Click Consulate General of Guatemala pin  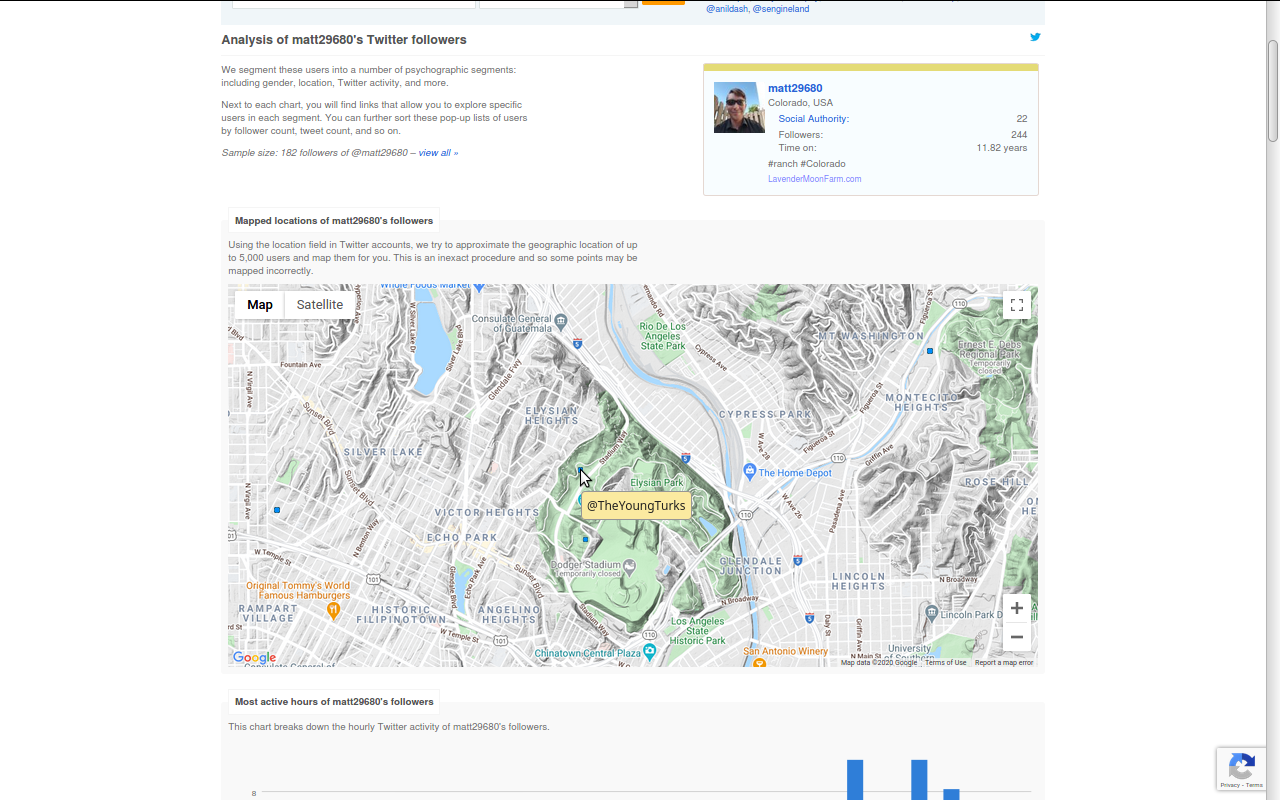click(x=561, y=321)
